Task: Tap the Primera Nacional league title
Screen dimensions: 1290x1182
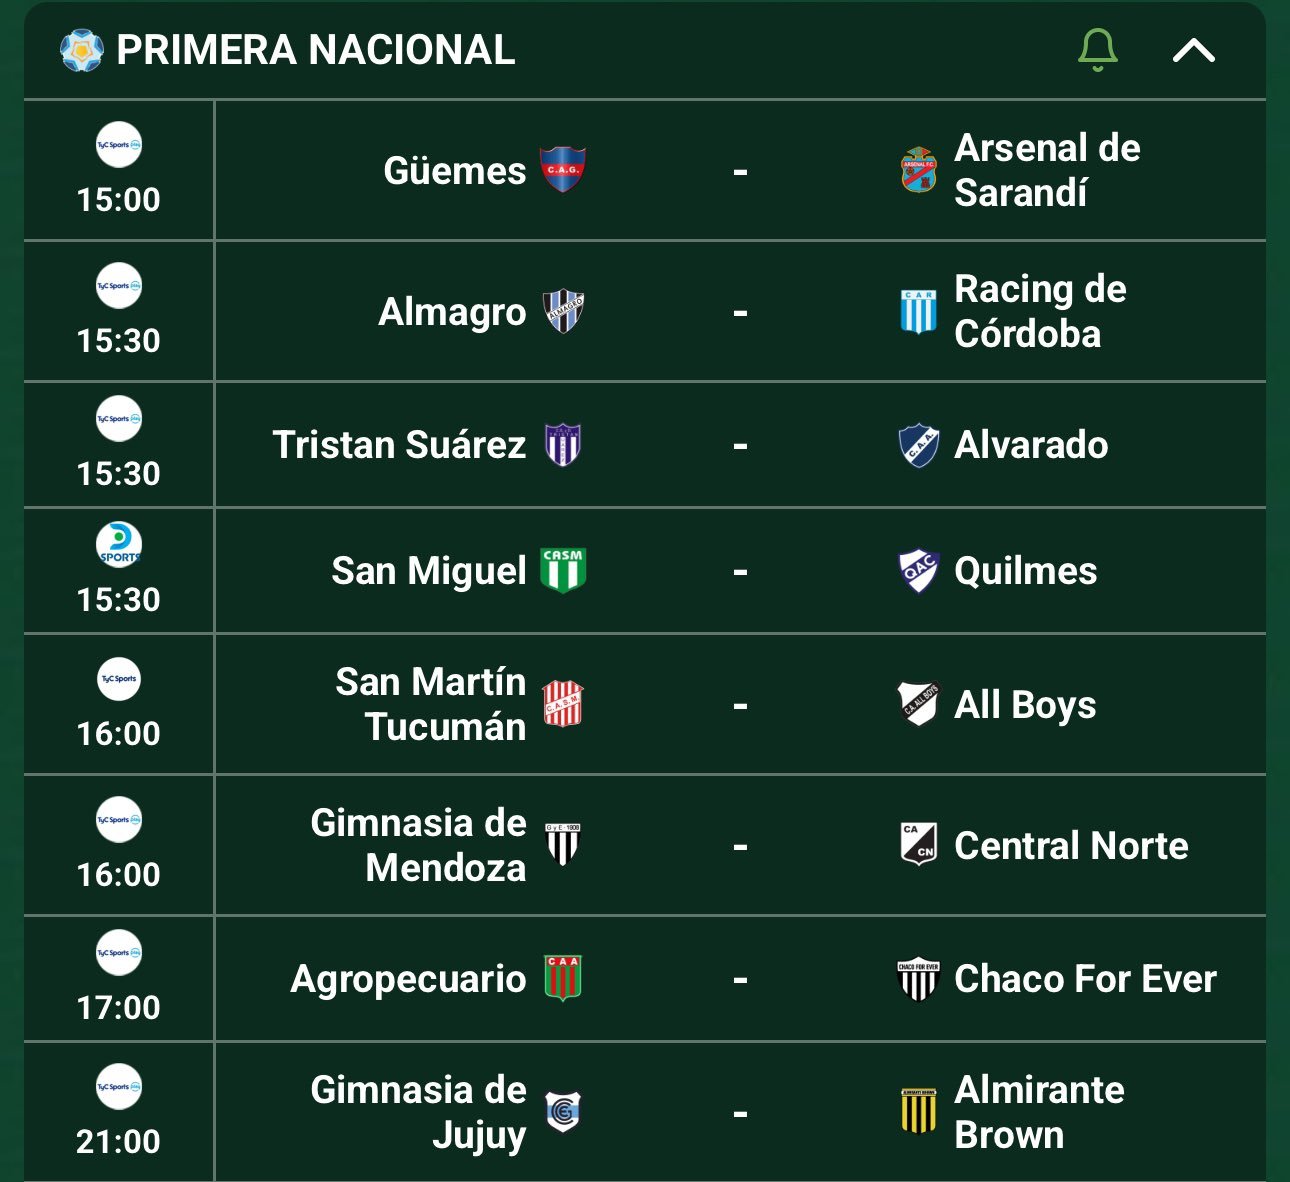Action: (x=316, y=50)
